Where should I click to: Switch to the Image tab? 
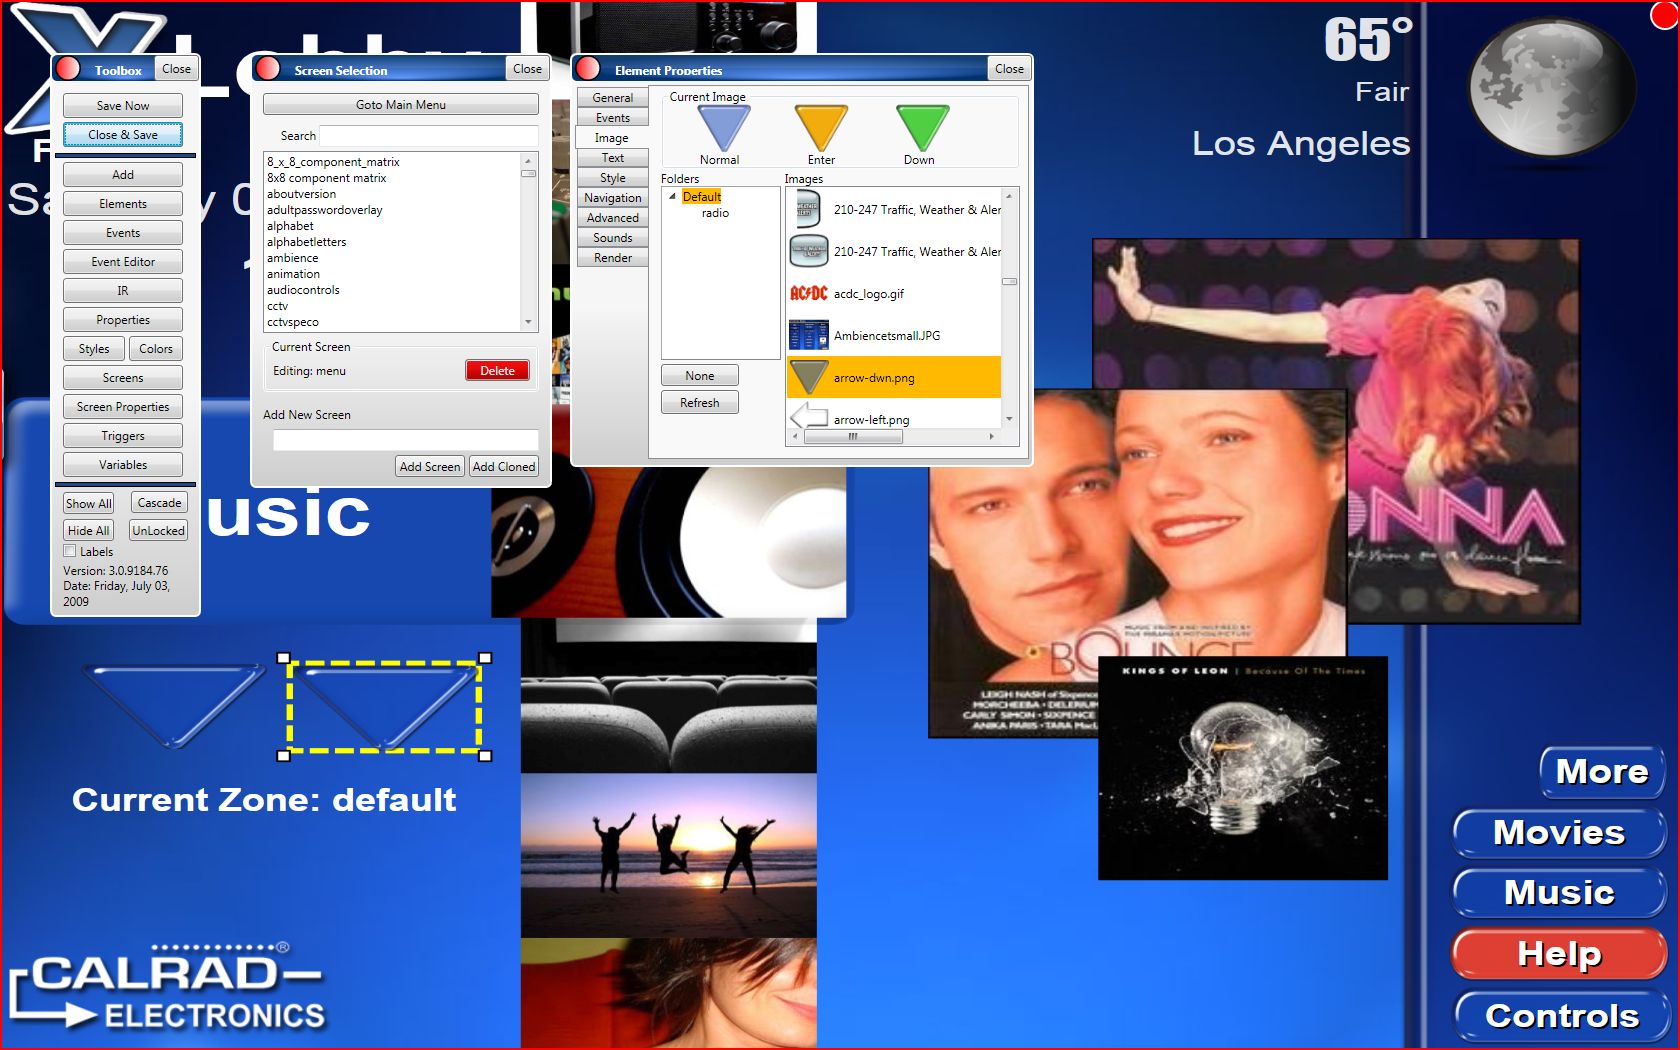click(x=612, y=138)
